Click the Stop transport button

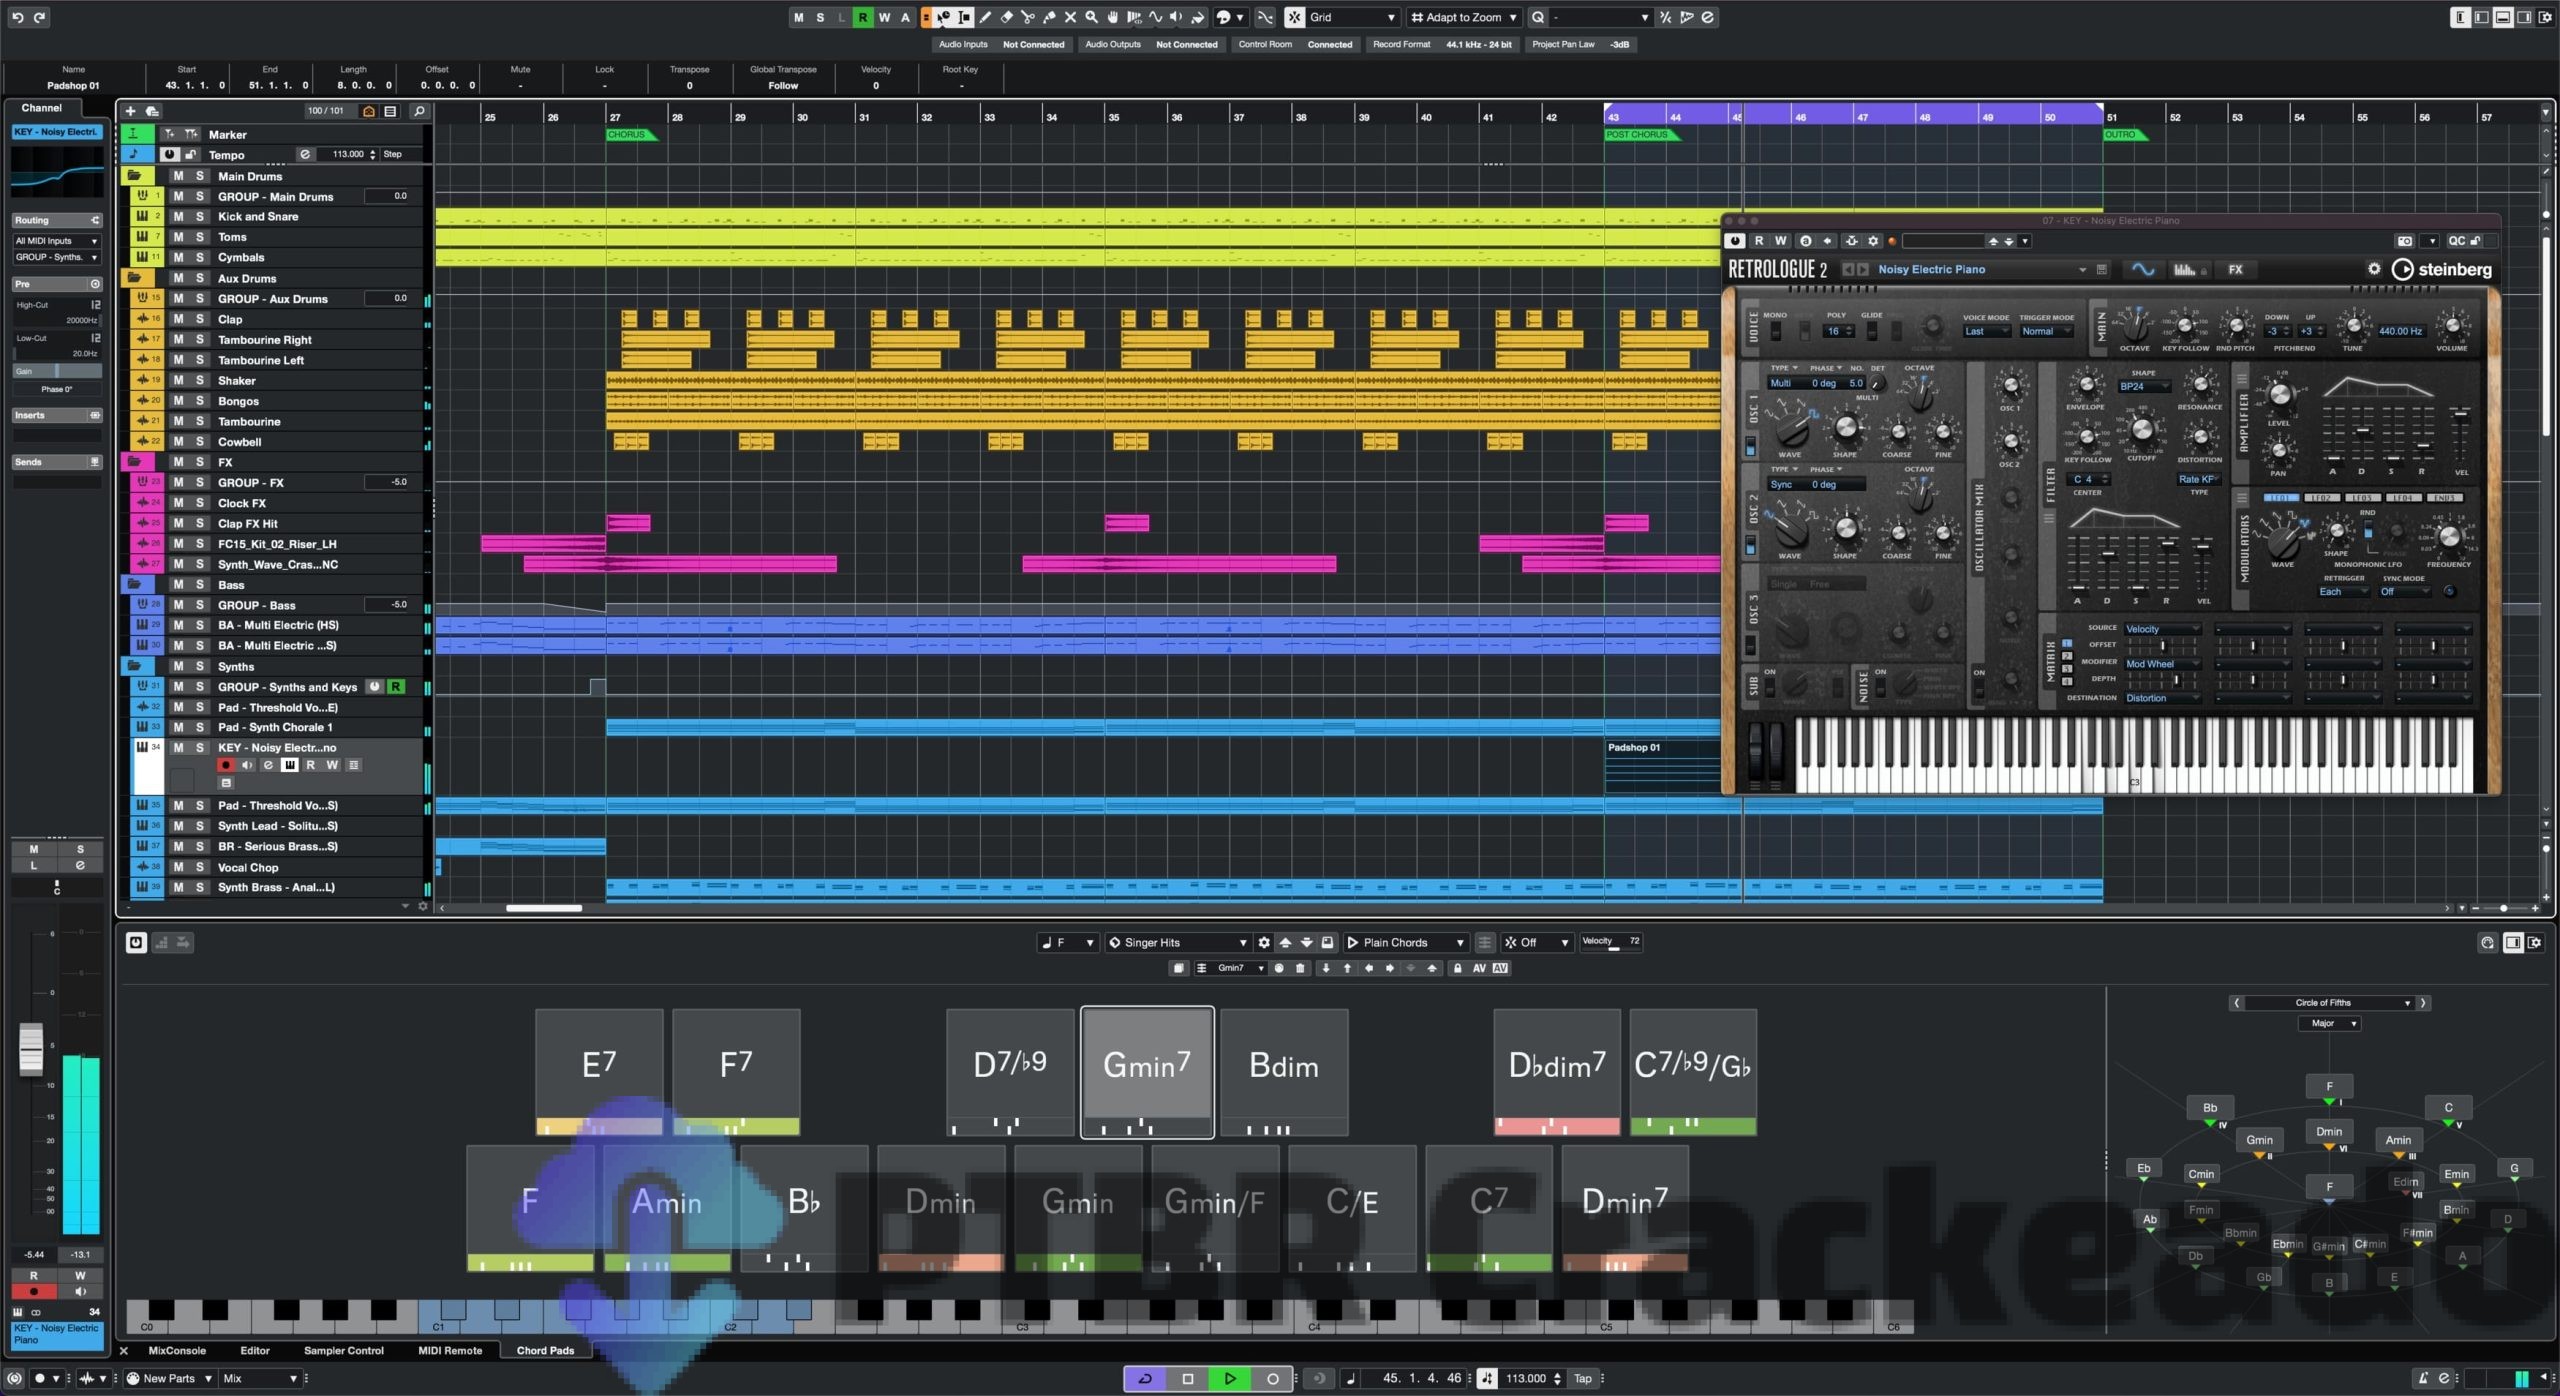coord(1188,1378)
